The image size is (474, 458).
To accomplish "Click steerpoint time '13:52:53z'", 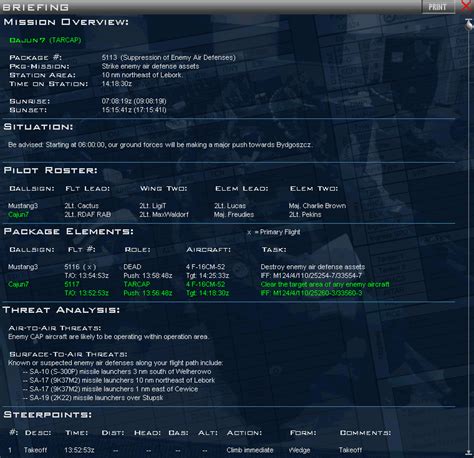I will click(79, 450).
